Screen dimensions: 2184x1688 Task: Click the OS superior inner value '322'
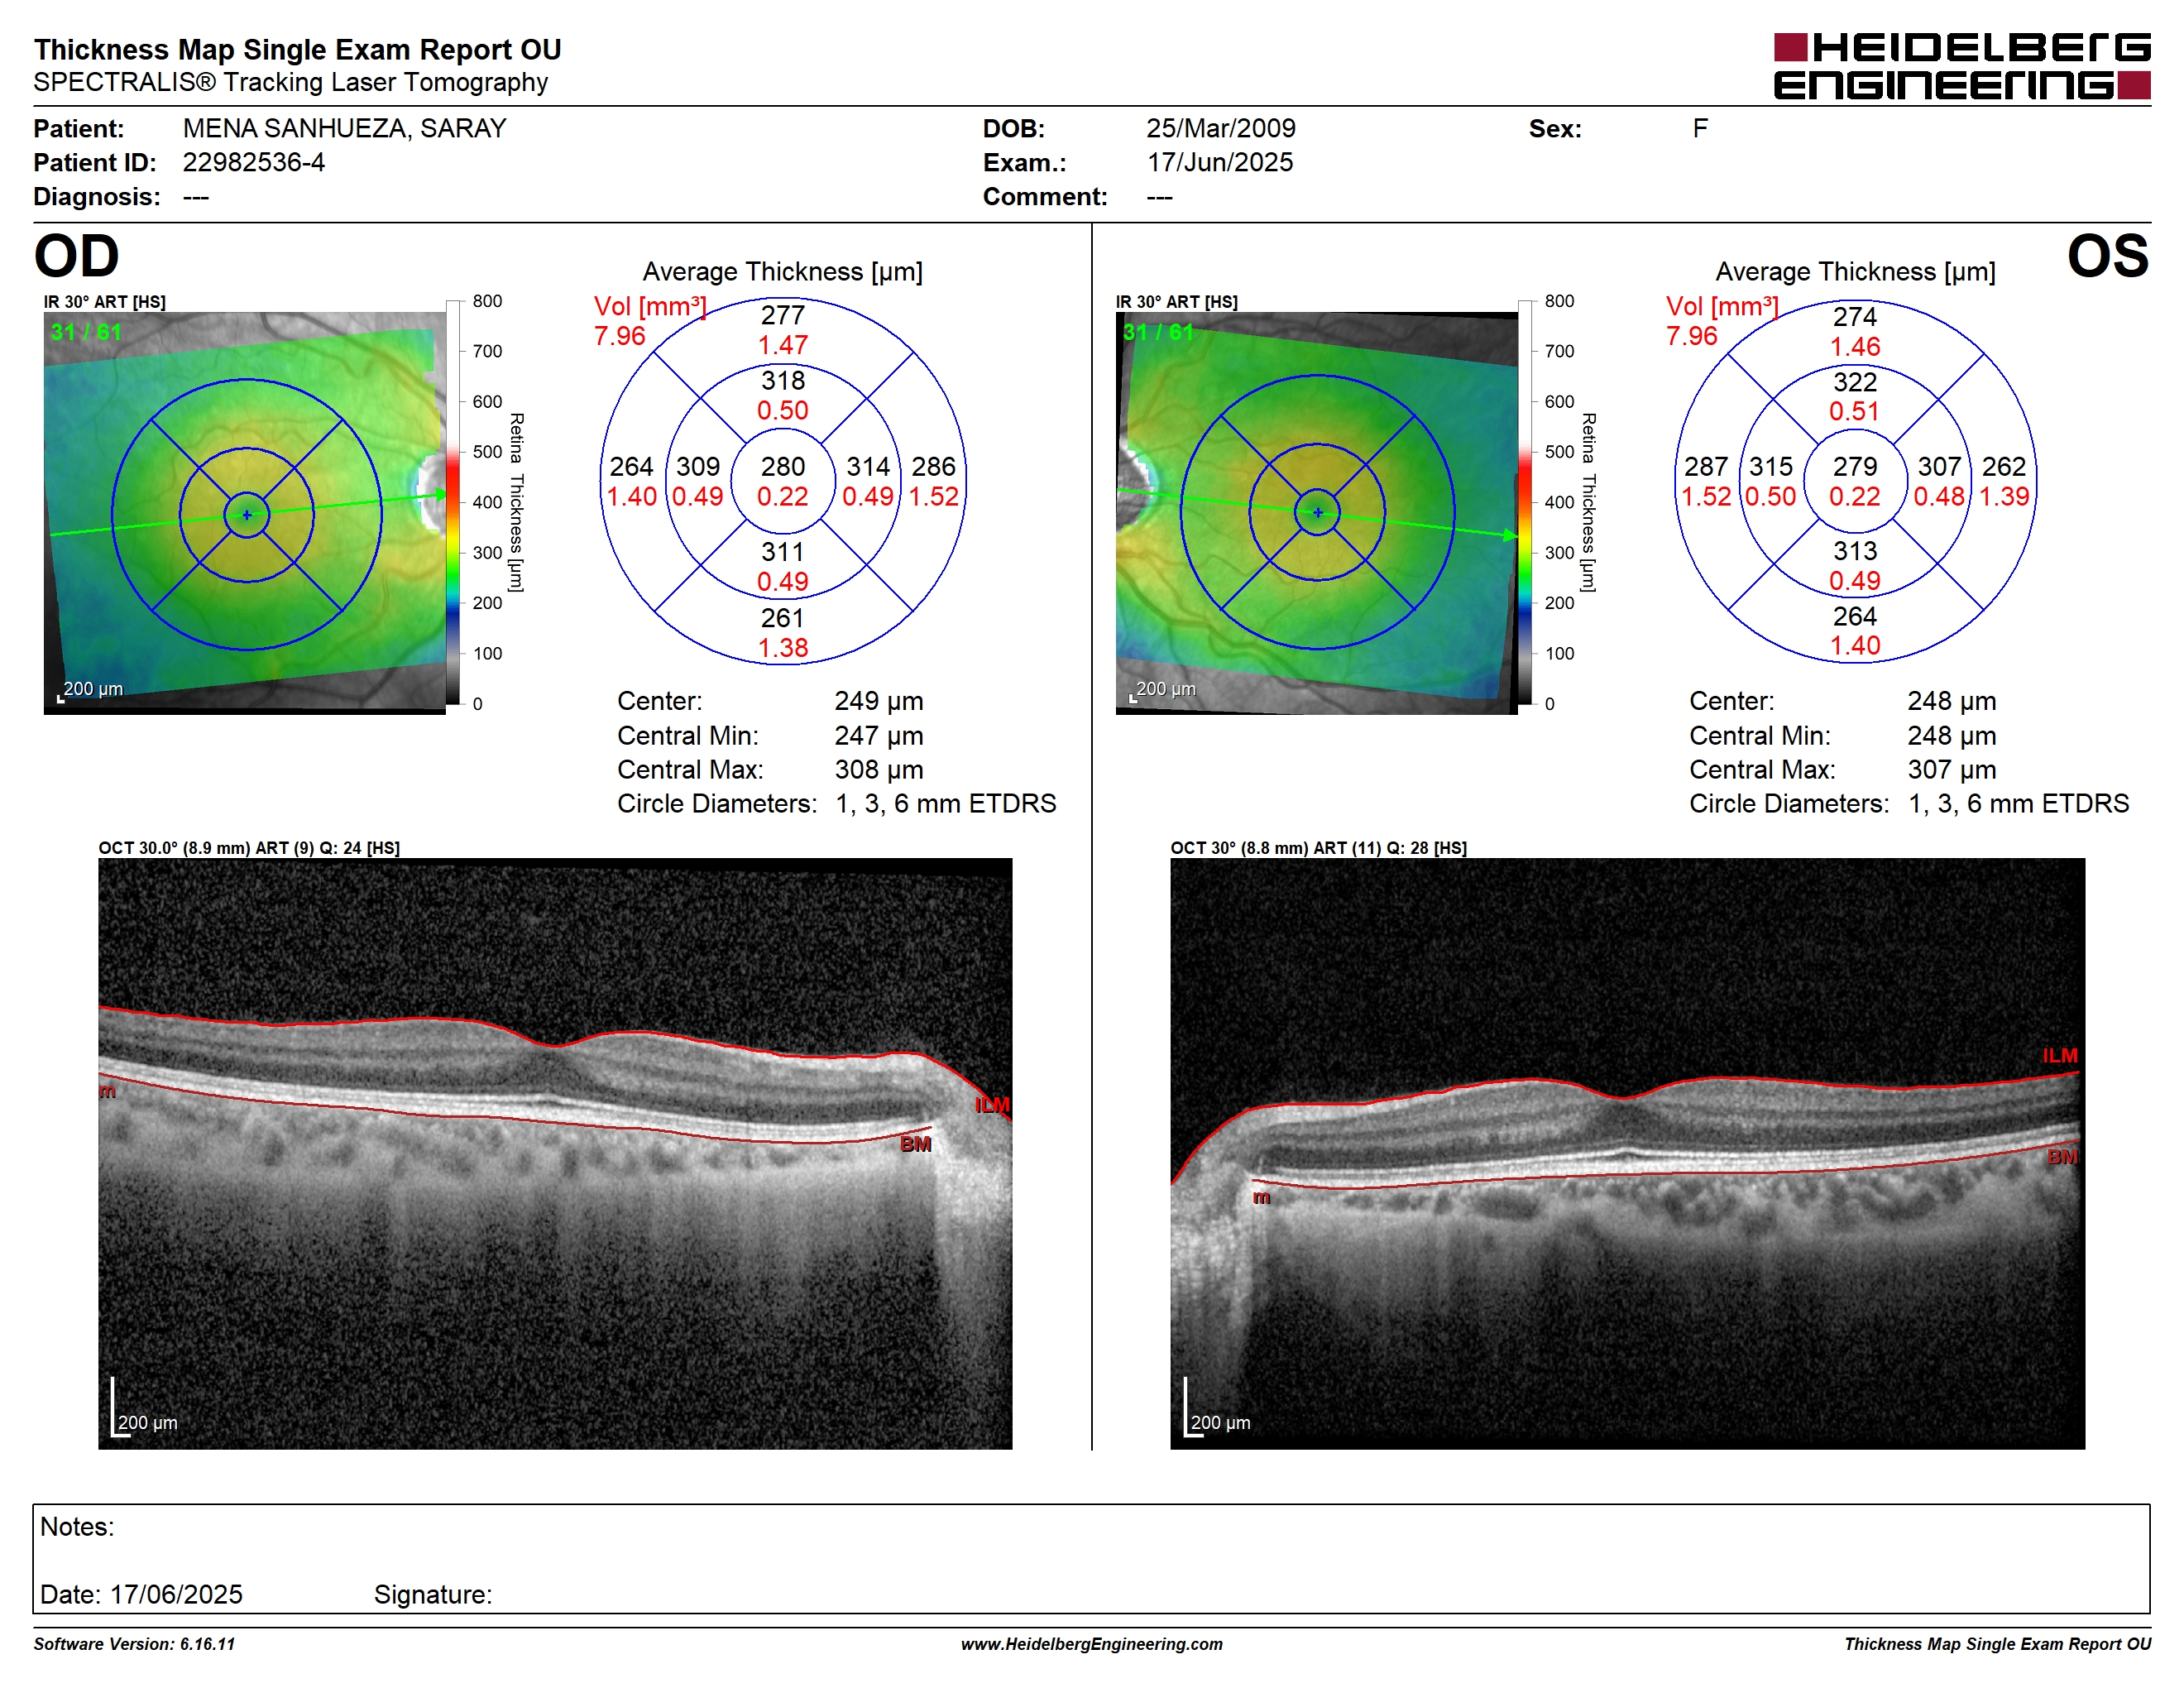pos(1854,382)
